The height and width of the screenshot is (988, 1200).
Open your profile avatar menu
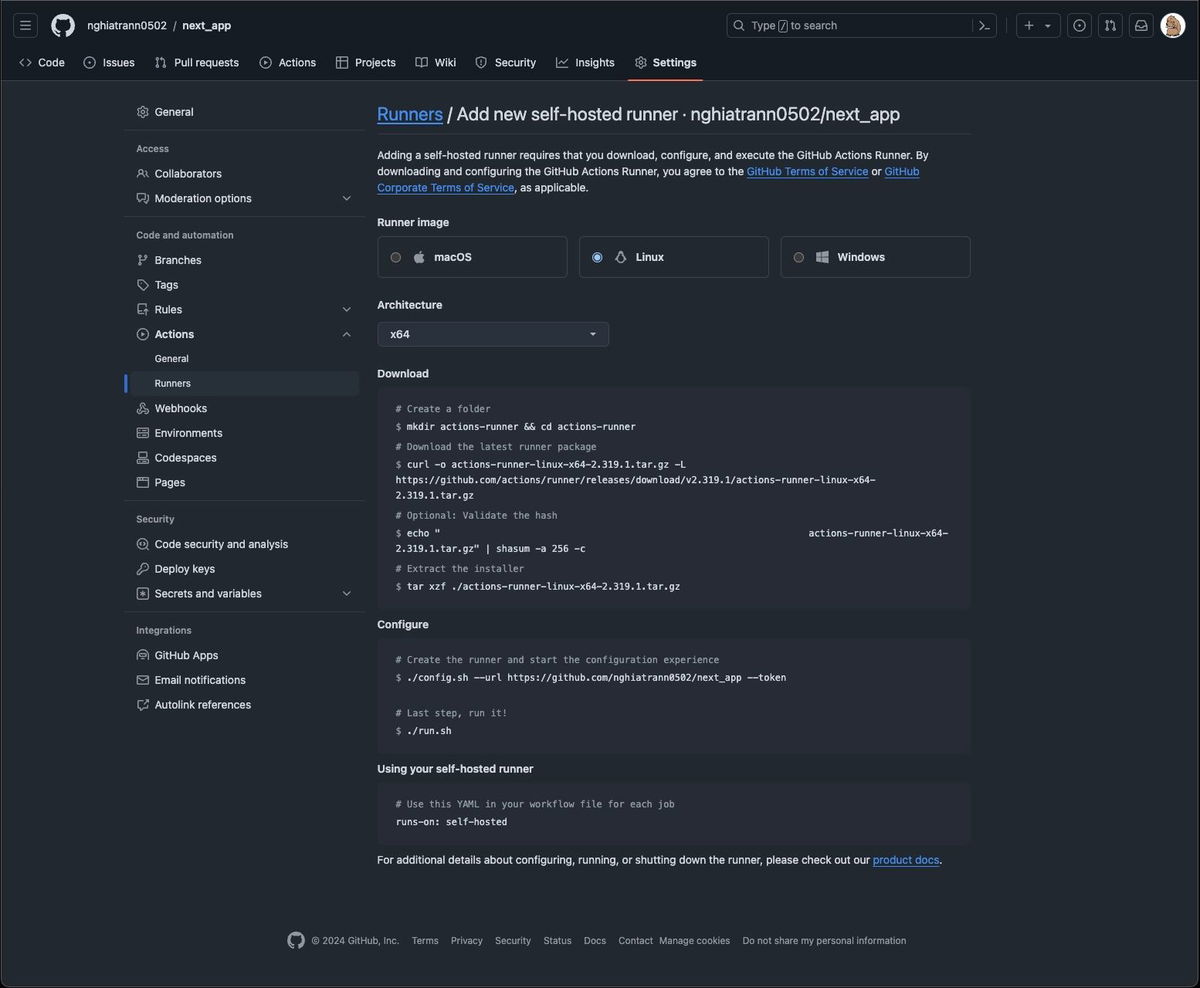pyautogui.click(x=1172, y=25)
